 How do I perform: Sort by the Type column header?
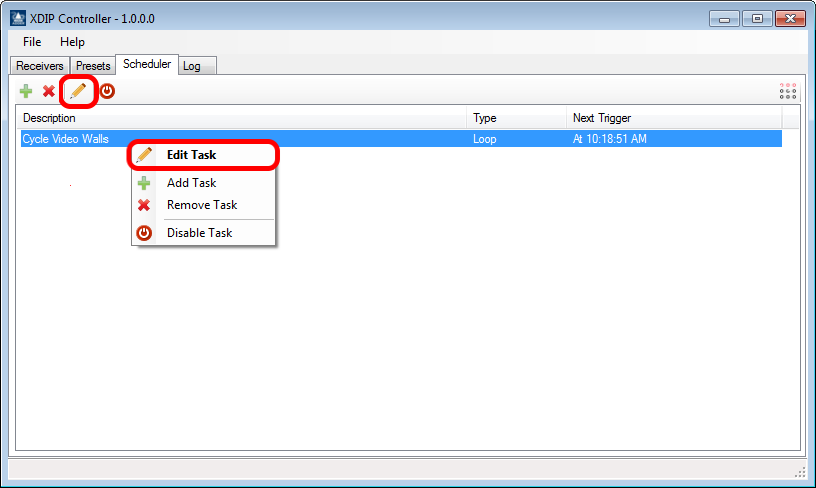[516, 118]
